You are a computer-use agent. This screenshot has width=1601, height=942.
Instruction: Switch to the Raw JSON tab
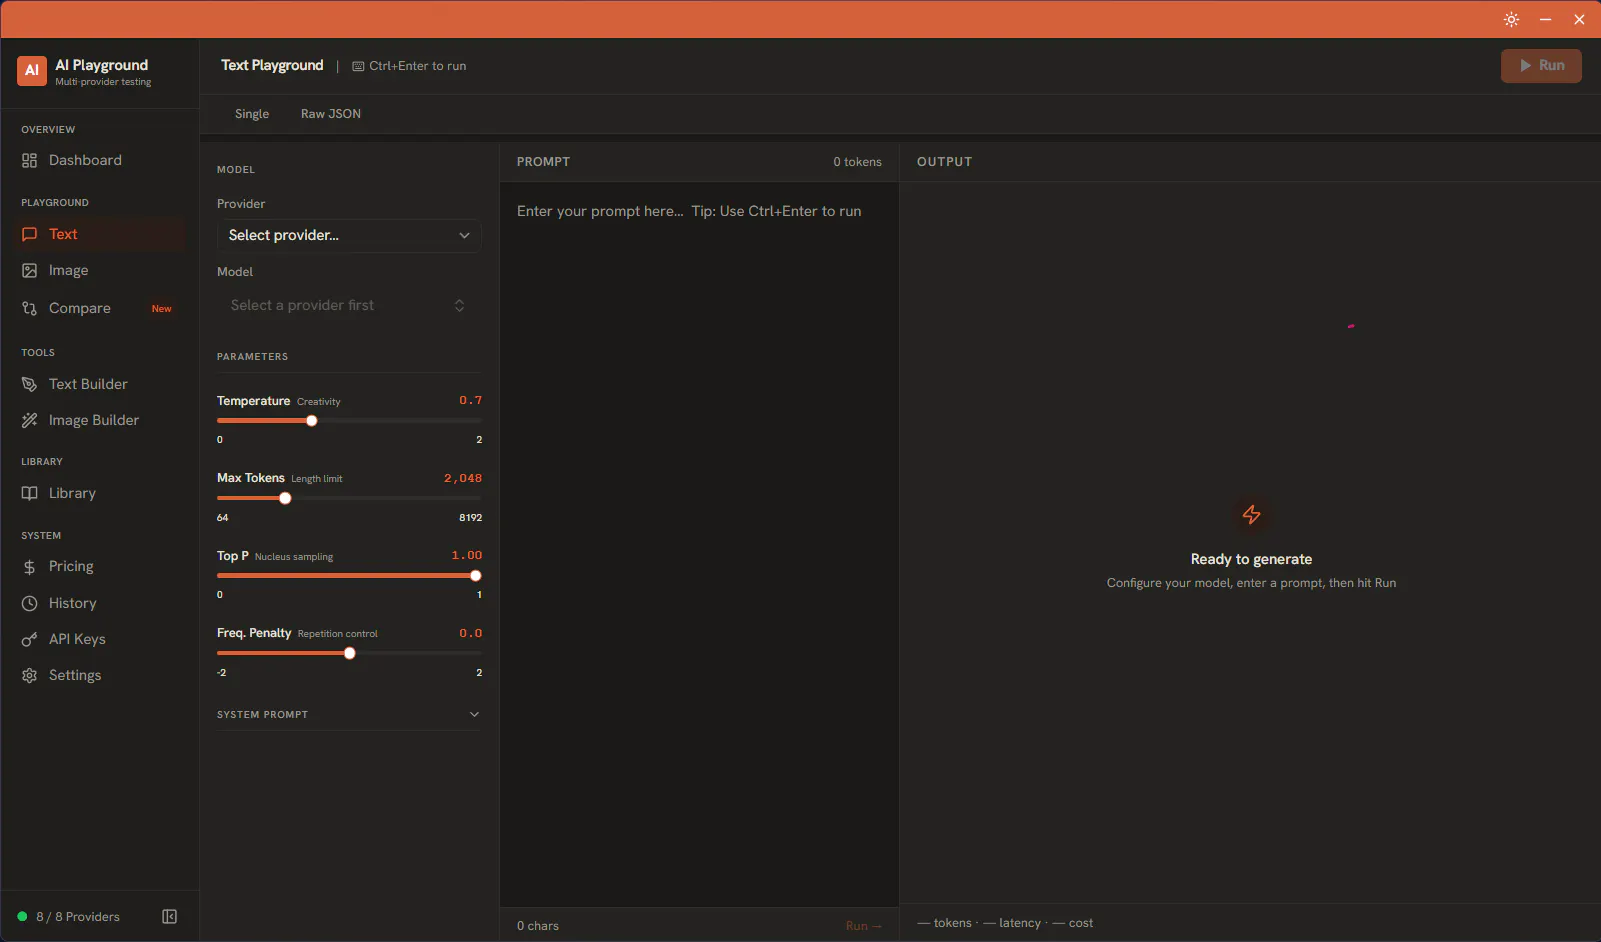(331, 114)
